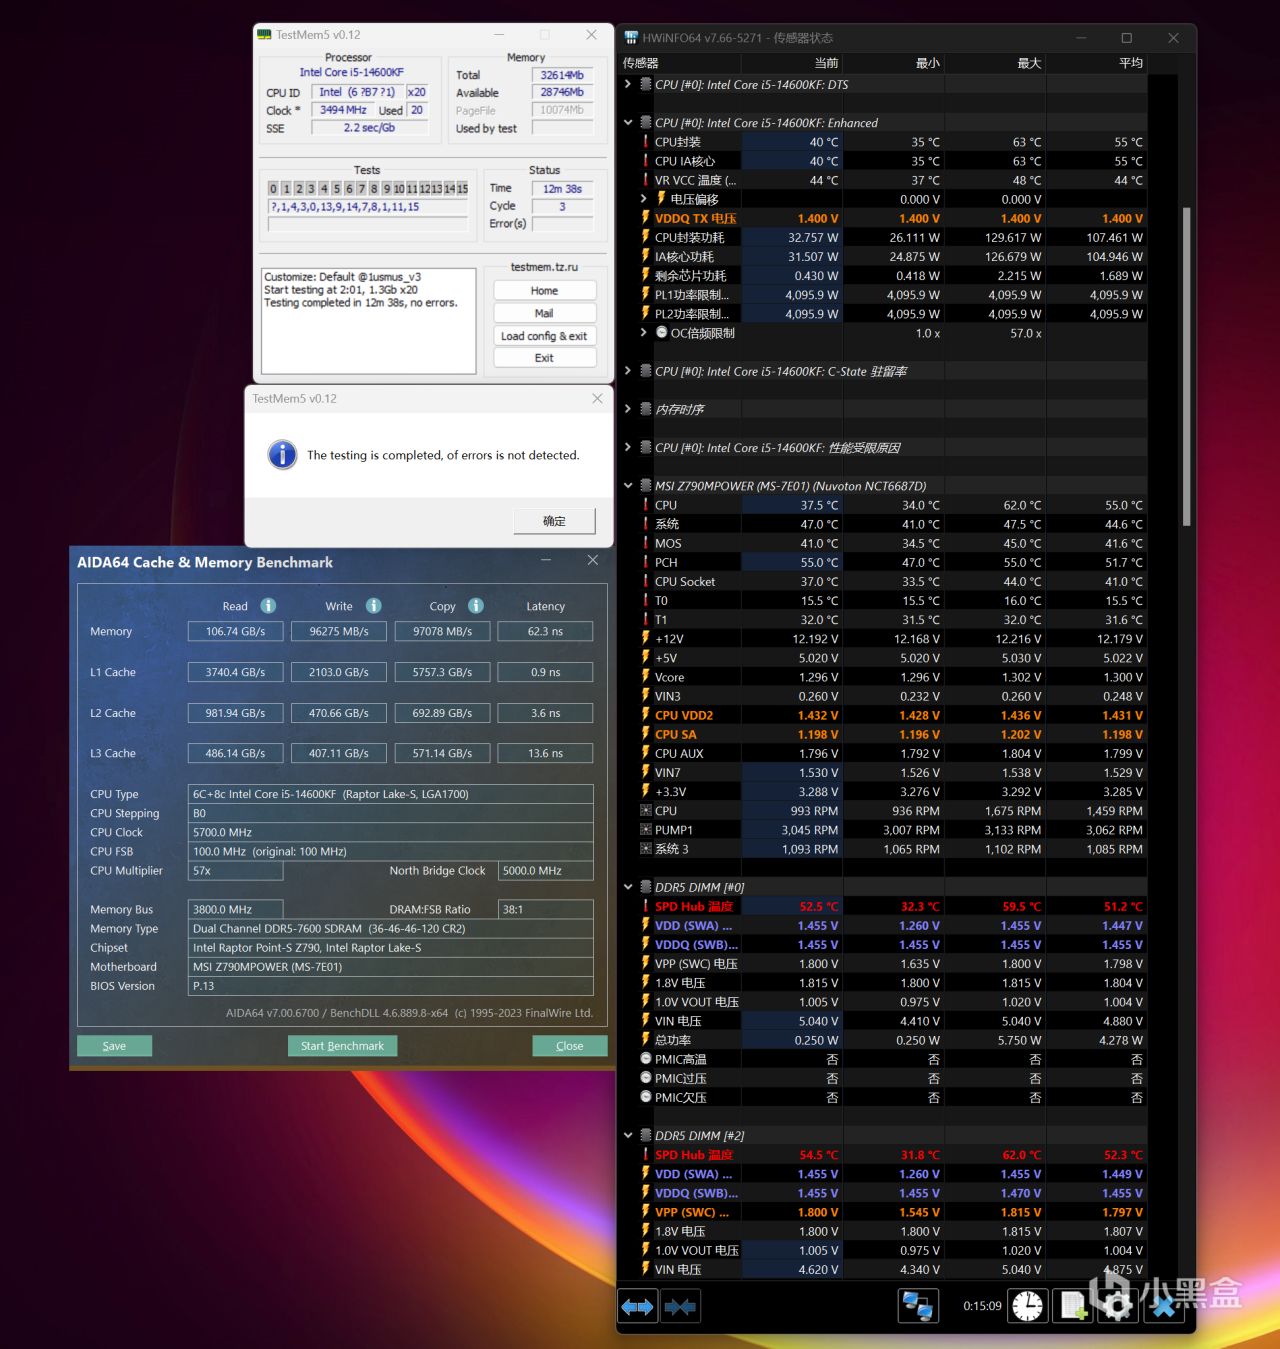The image size is (1280, 1349).
Task: Select the PCH temperature sensor row
Action: coord(892,563)
